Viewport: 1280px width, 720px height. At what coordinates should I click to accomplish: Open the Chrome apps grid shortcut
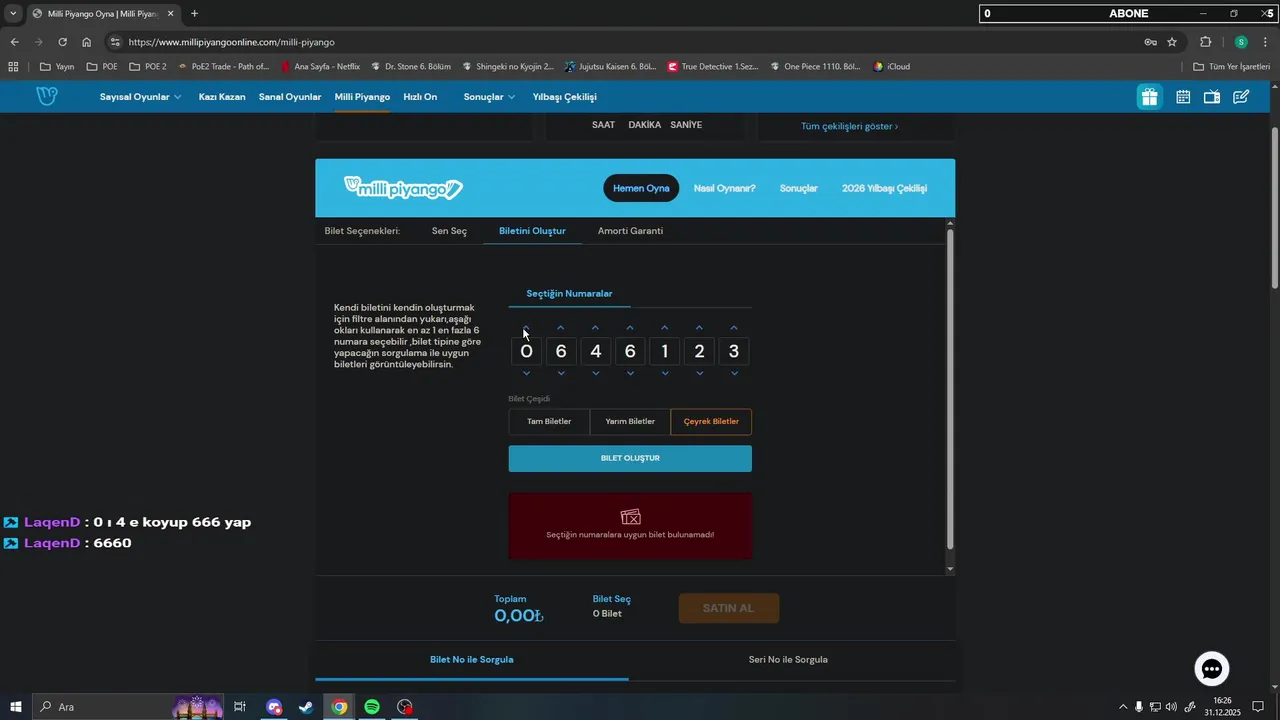click(13, 67)
